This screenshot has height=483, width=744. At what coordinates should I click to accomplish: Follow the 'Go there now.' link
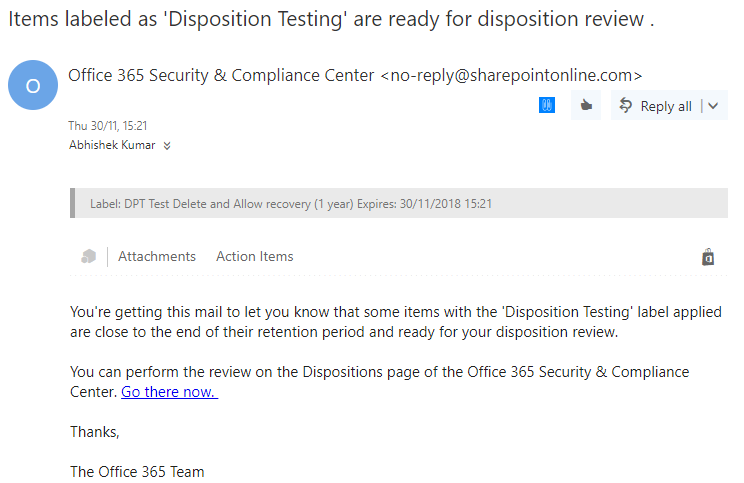[169, 392]
